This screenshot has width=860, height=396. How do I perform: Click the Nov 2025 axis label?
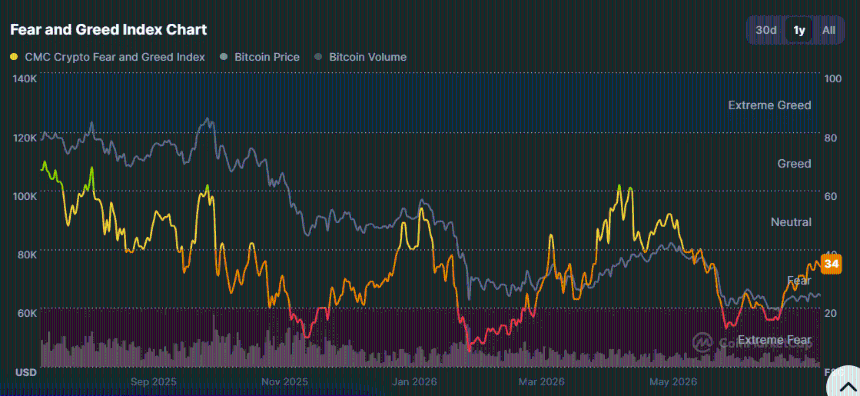286,381
